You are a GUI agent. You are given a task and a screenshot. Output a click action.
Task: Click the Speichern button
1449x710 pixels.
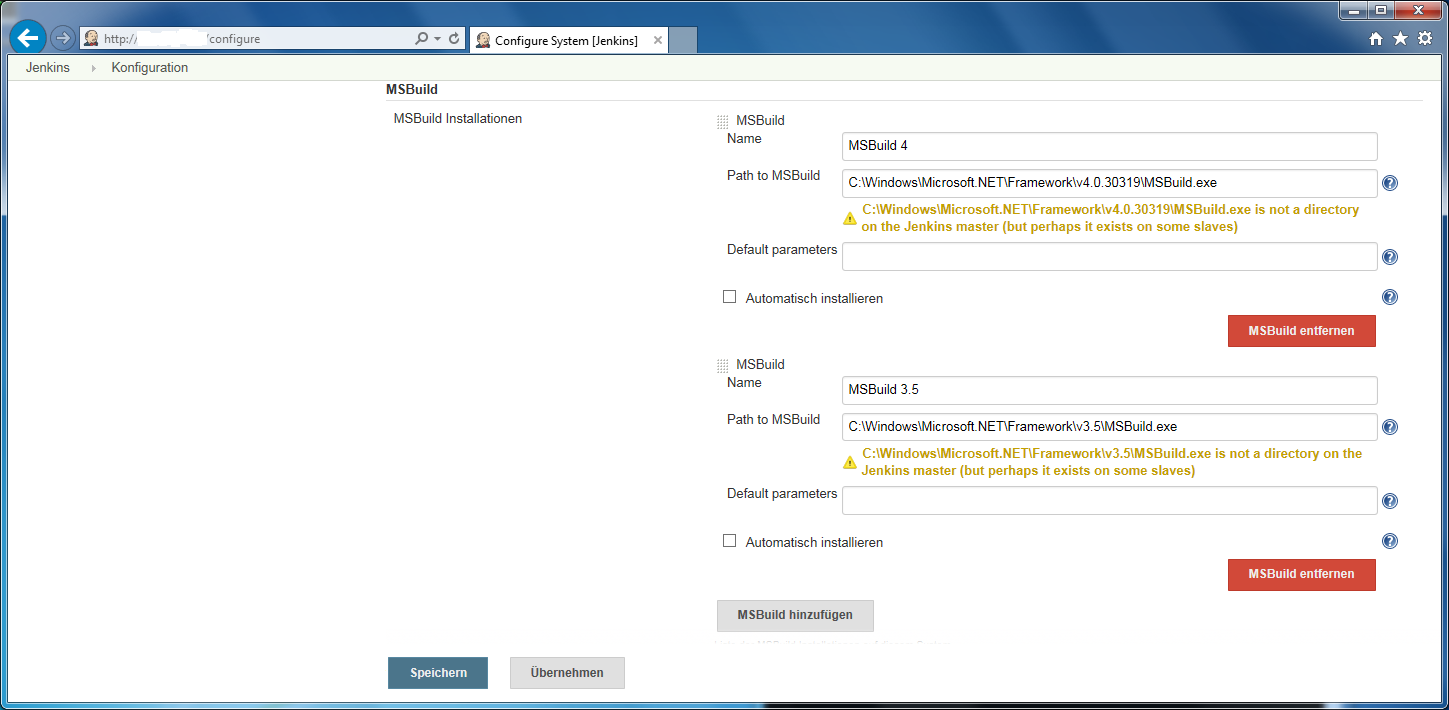(438, 673)
